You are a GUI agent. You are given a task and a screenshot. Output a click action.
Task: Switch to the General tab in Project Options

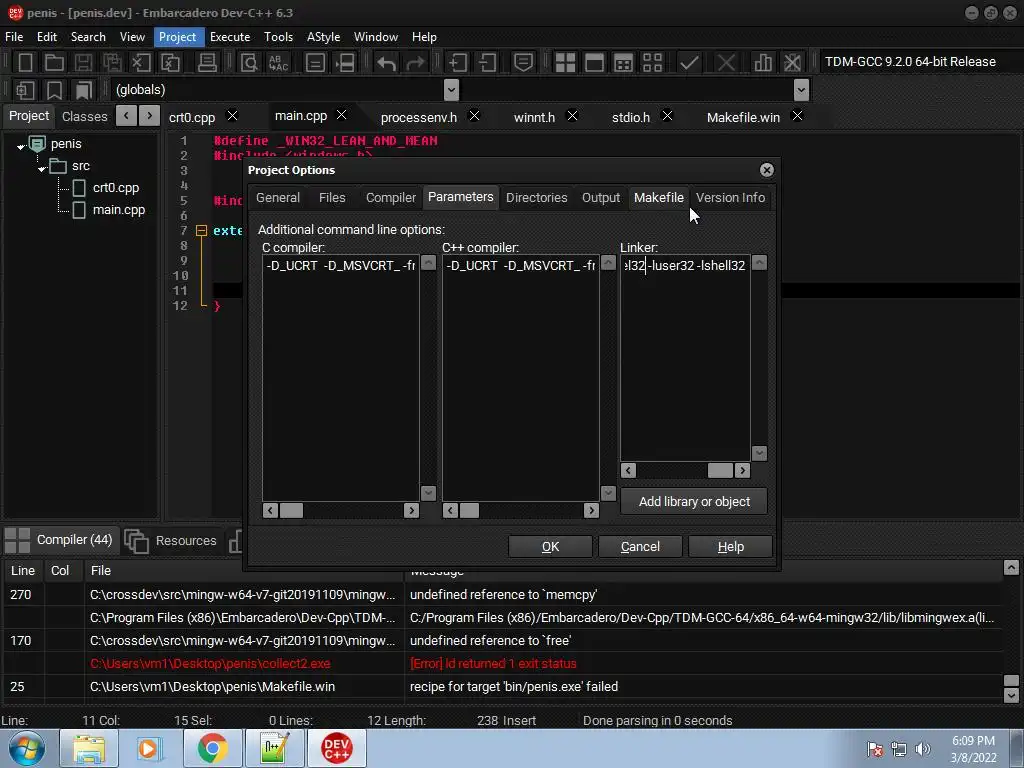(x=278, y=198)
